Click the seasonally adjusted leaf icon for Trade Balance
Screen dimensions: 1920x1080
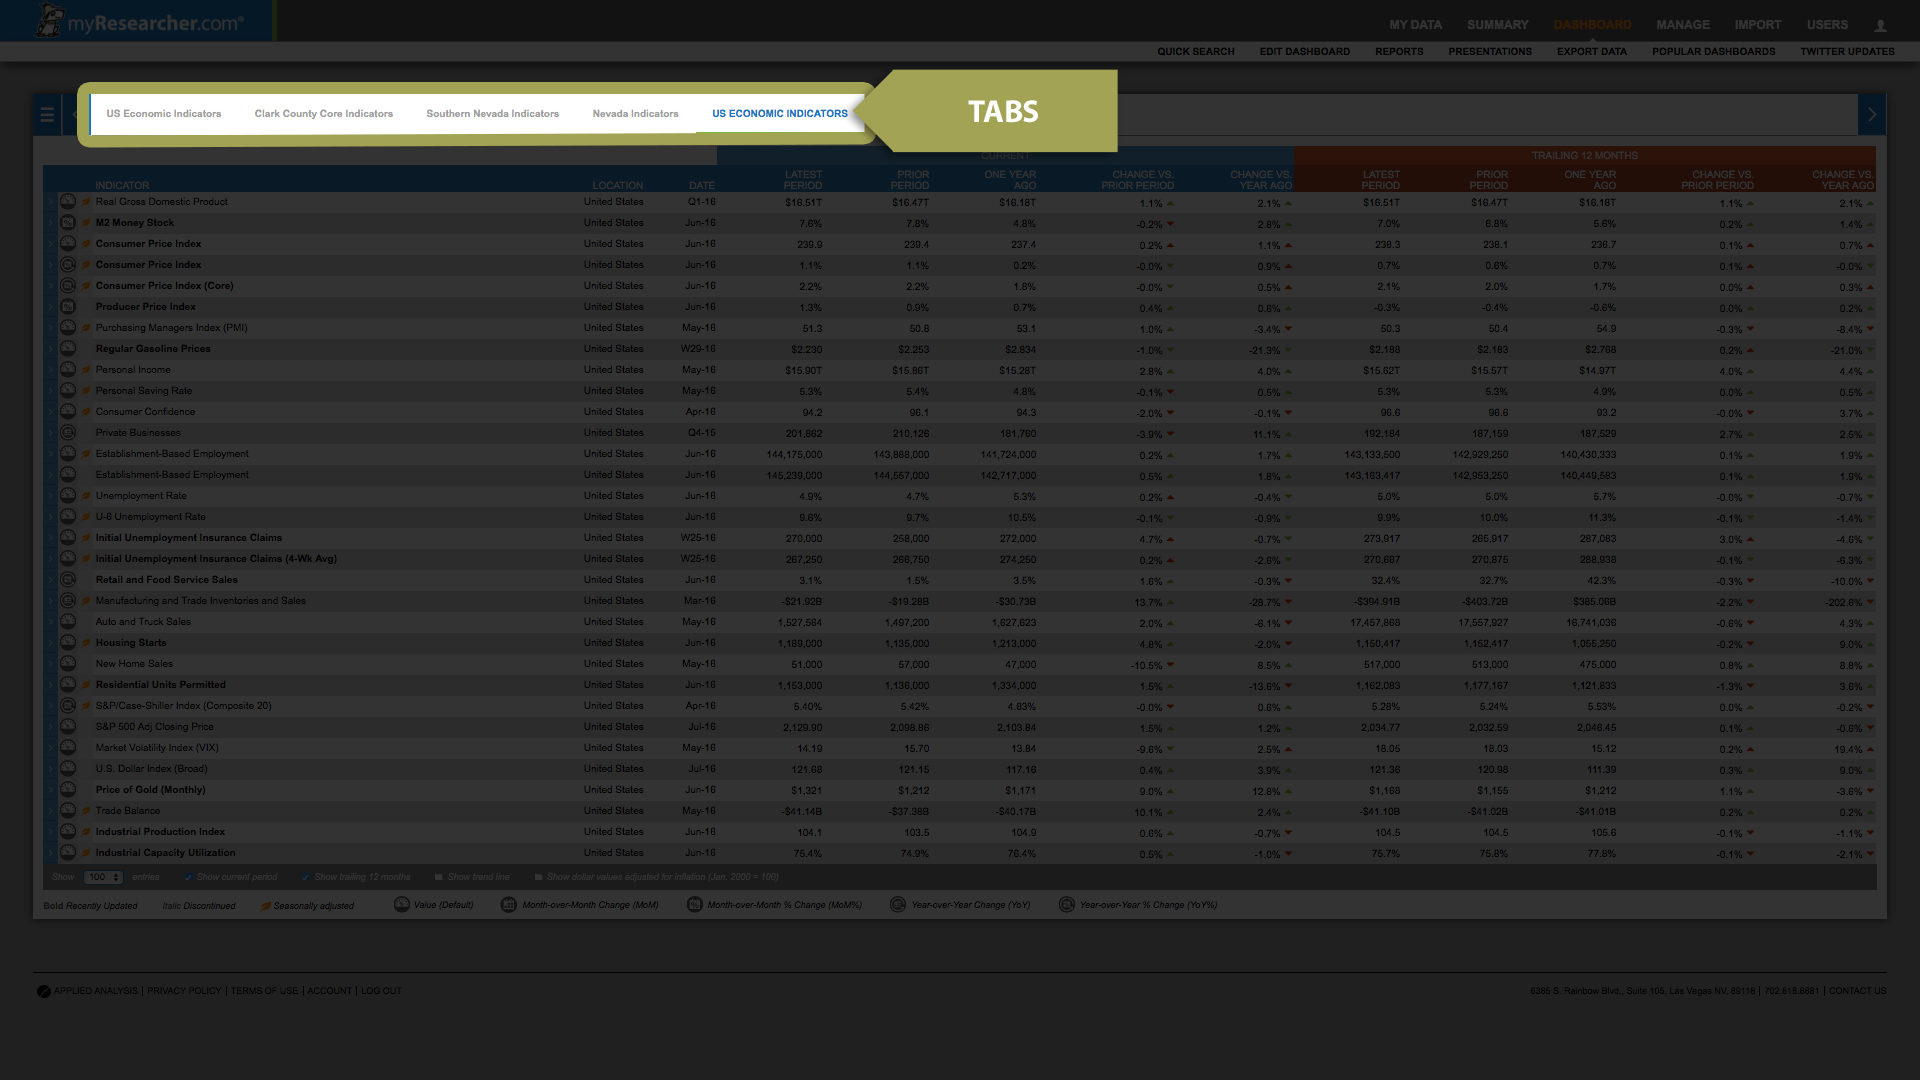[x=86, y=811]
